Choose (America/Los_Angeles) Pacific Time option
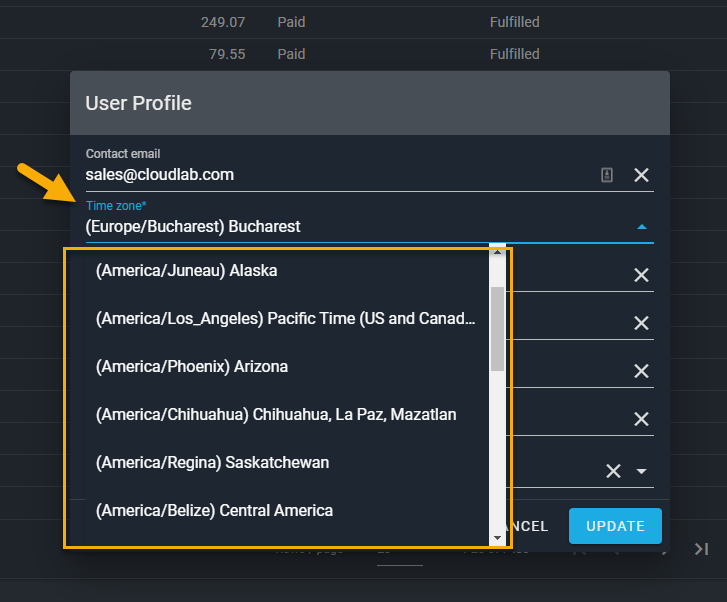 click(x=287, y=319)
